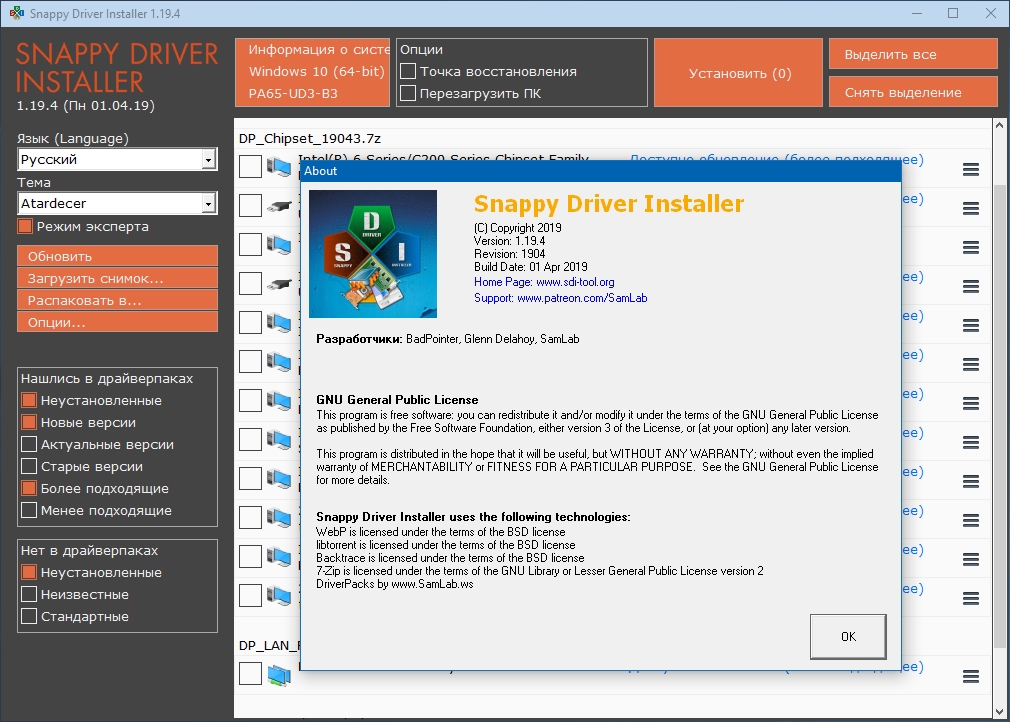The height and width of the screenshot is (722, 1010).
Task: Open hamburger menu for Intel 6 Series chipset row
Action: pyautogui.click(x=970, y=170)
